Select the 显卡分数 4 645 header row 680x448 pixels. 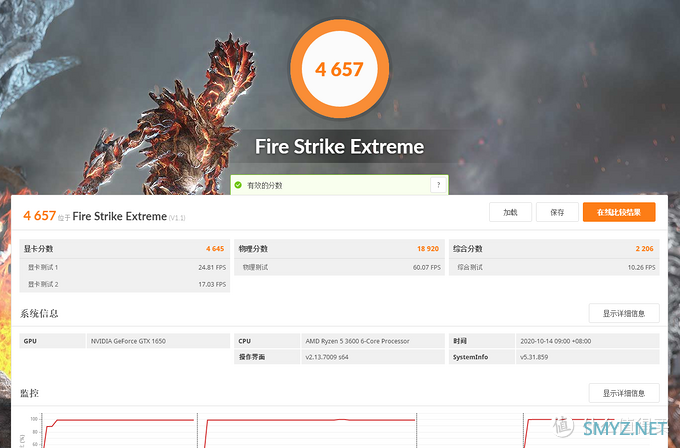click(x=124, y=249)
